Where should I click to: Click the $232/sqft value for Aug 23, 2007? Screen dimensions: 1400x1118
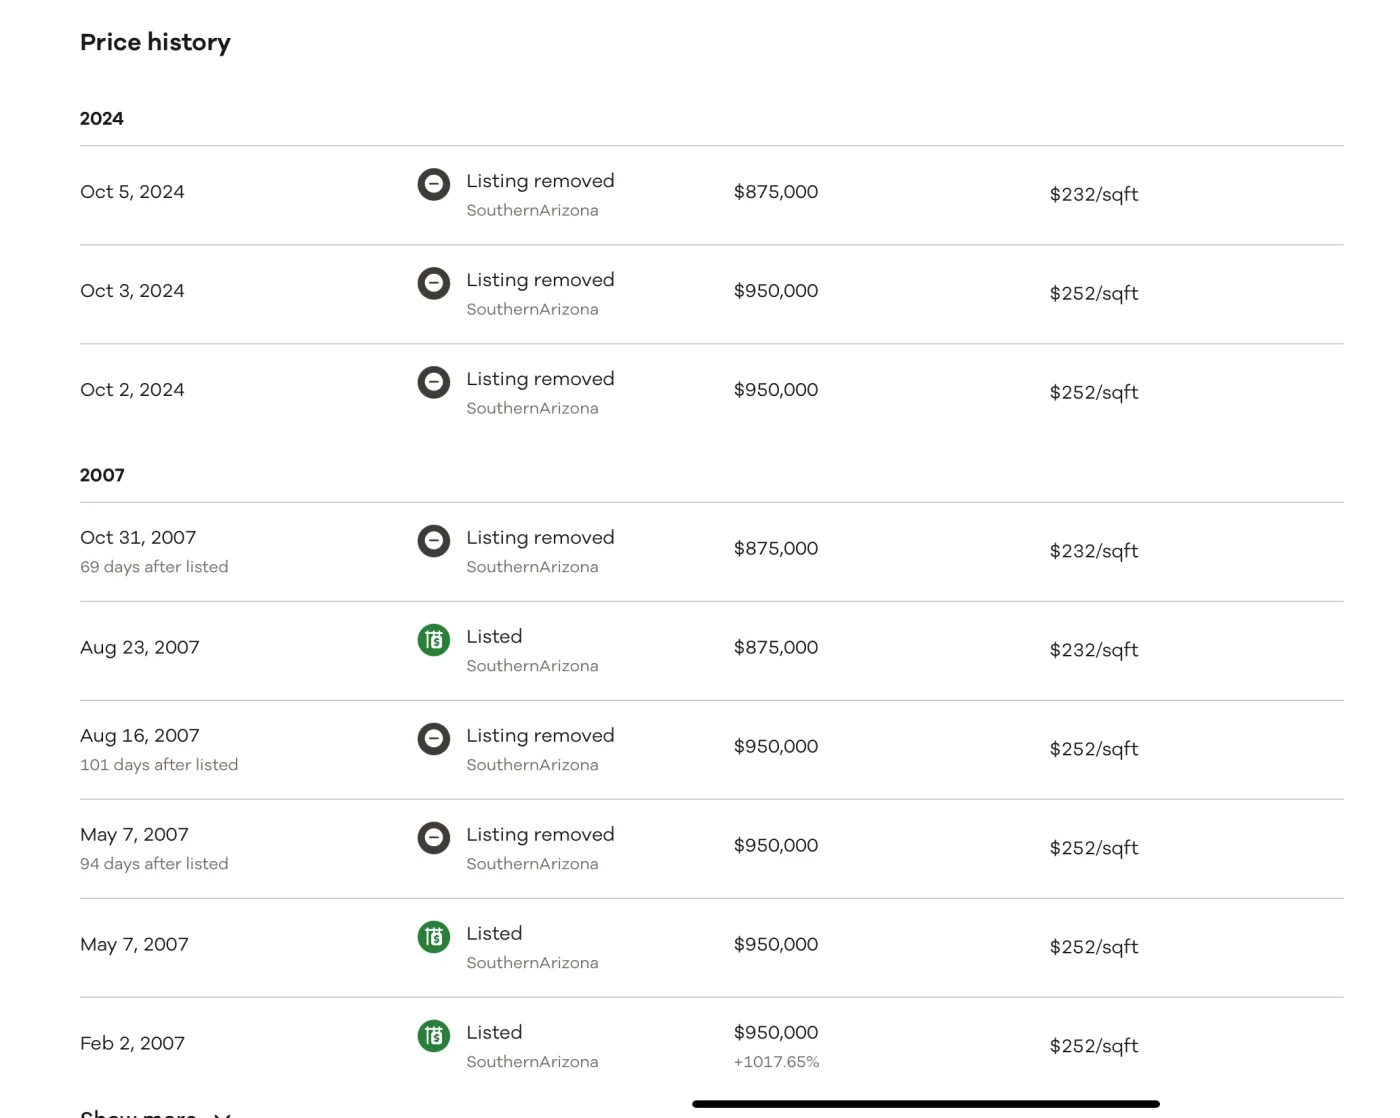(x=1093, y=650)
